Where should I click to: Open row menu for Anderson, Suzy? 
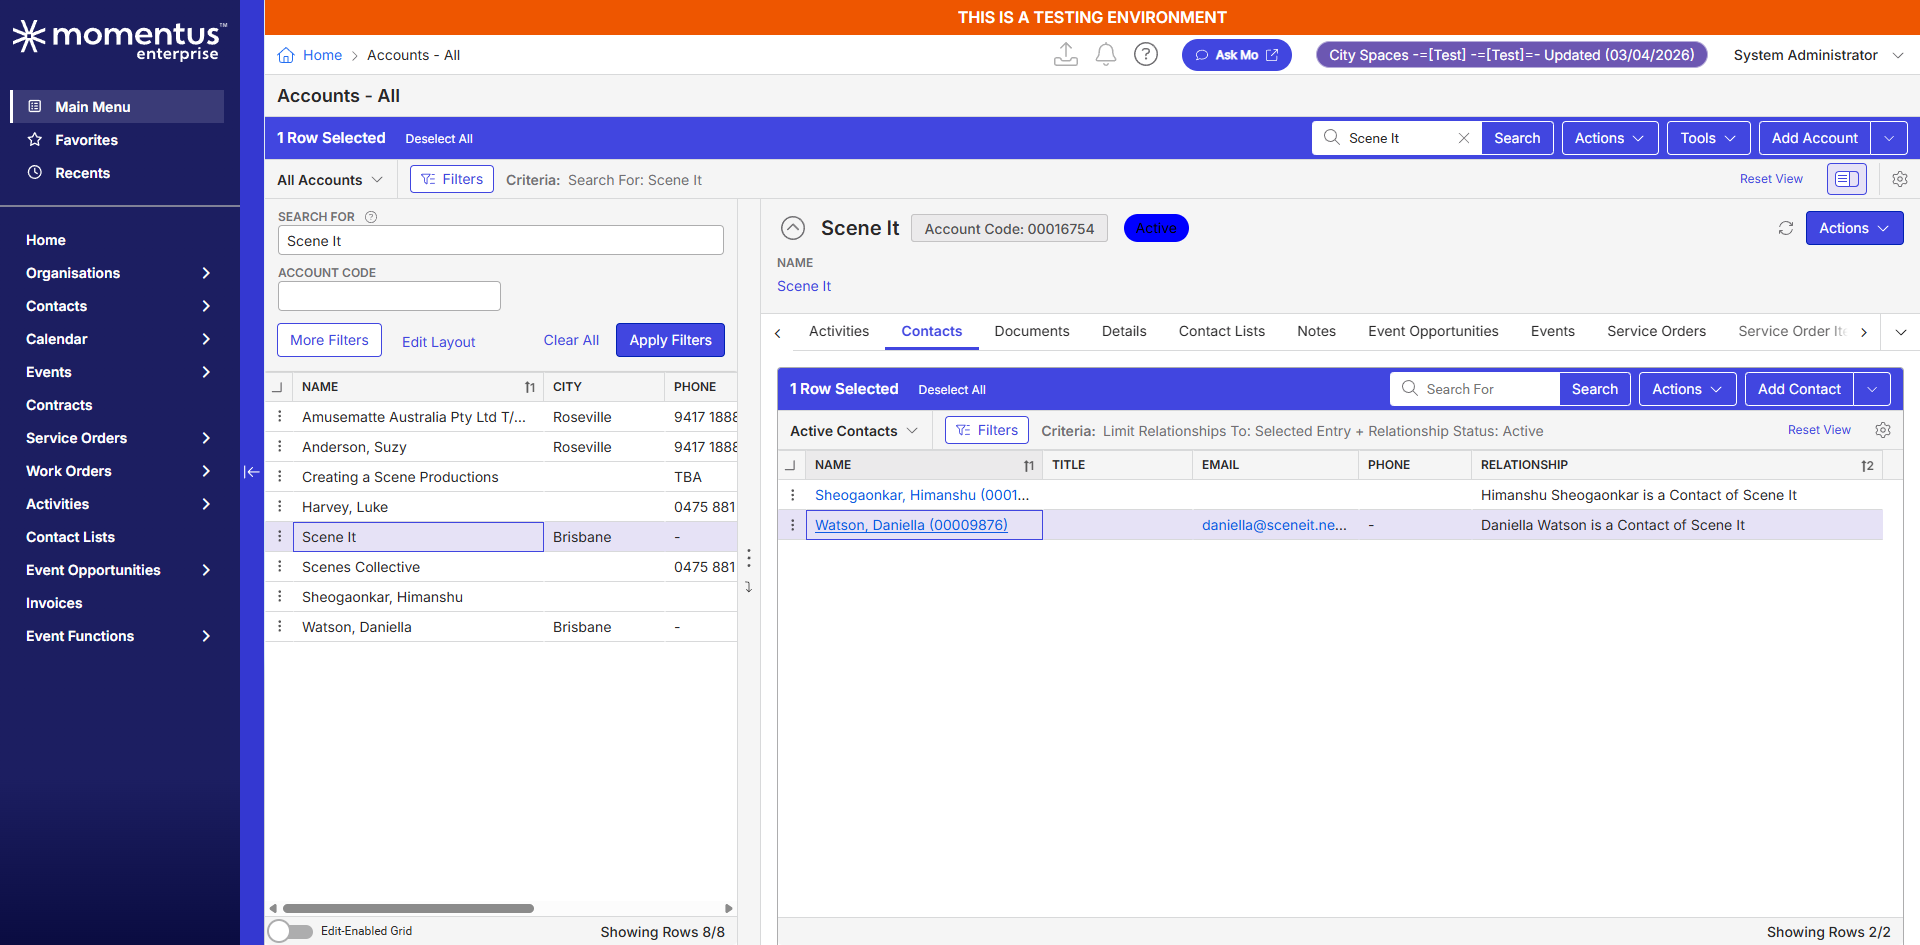[x=280, y=447]
